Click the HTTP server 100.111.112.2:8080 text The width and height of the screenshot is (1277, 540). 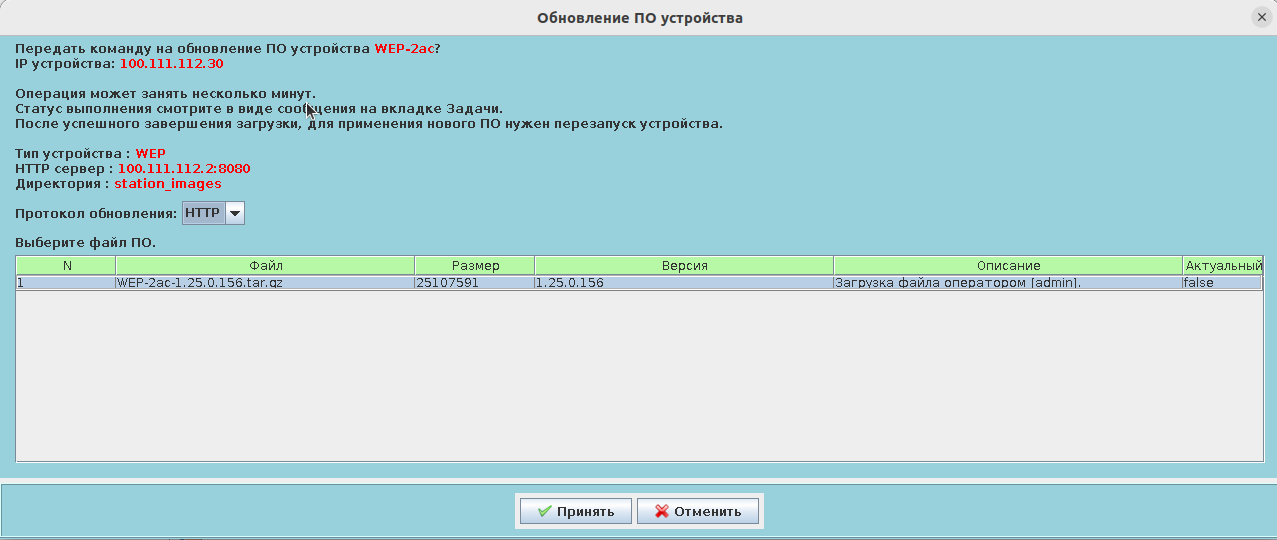[184, 168]
